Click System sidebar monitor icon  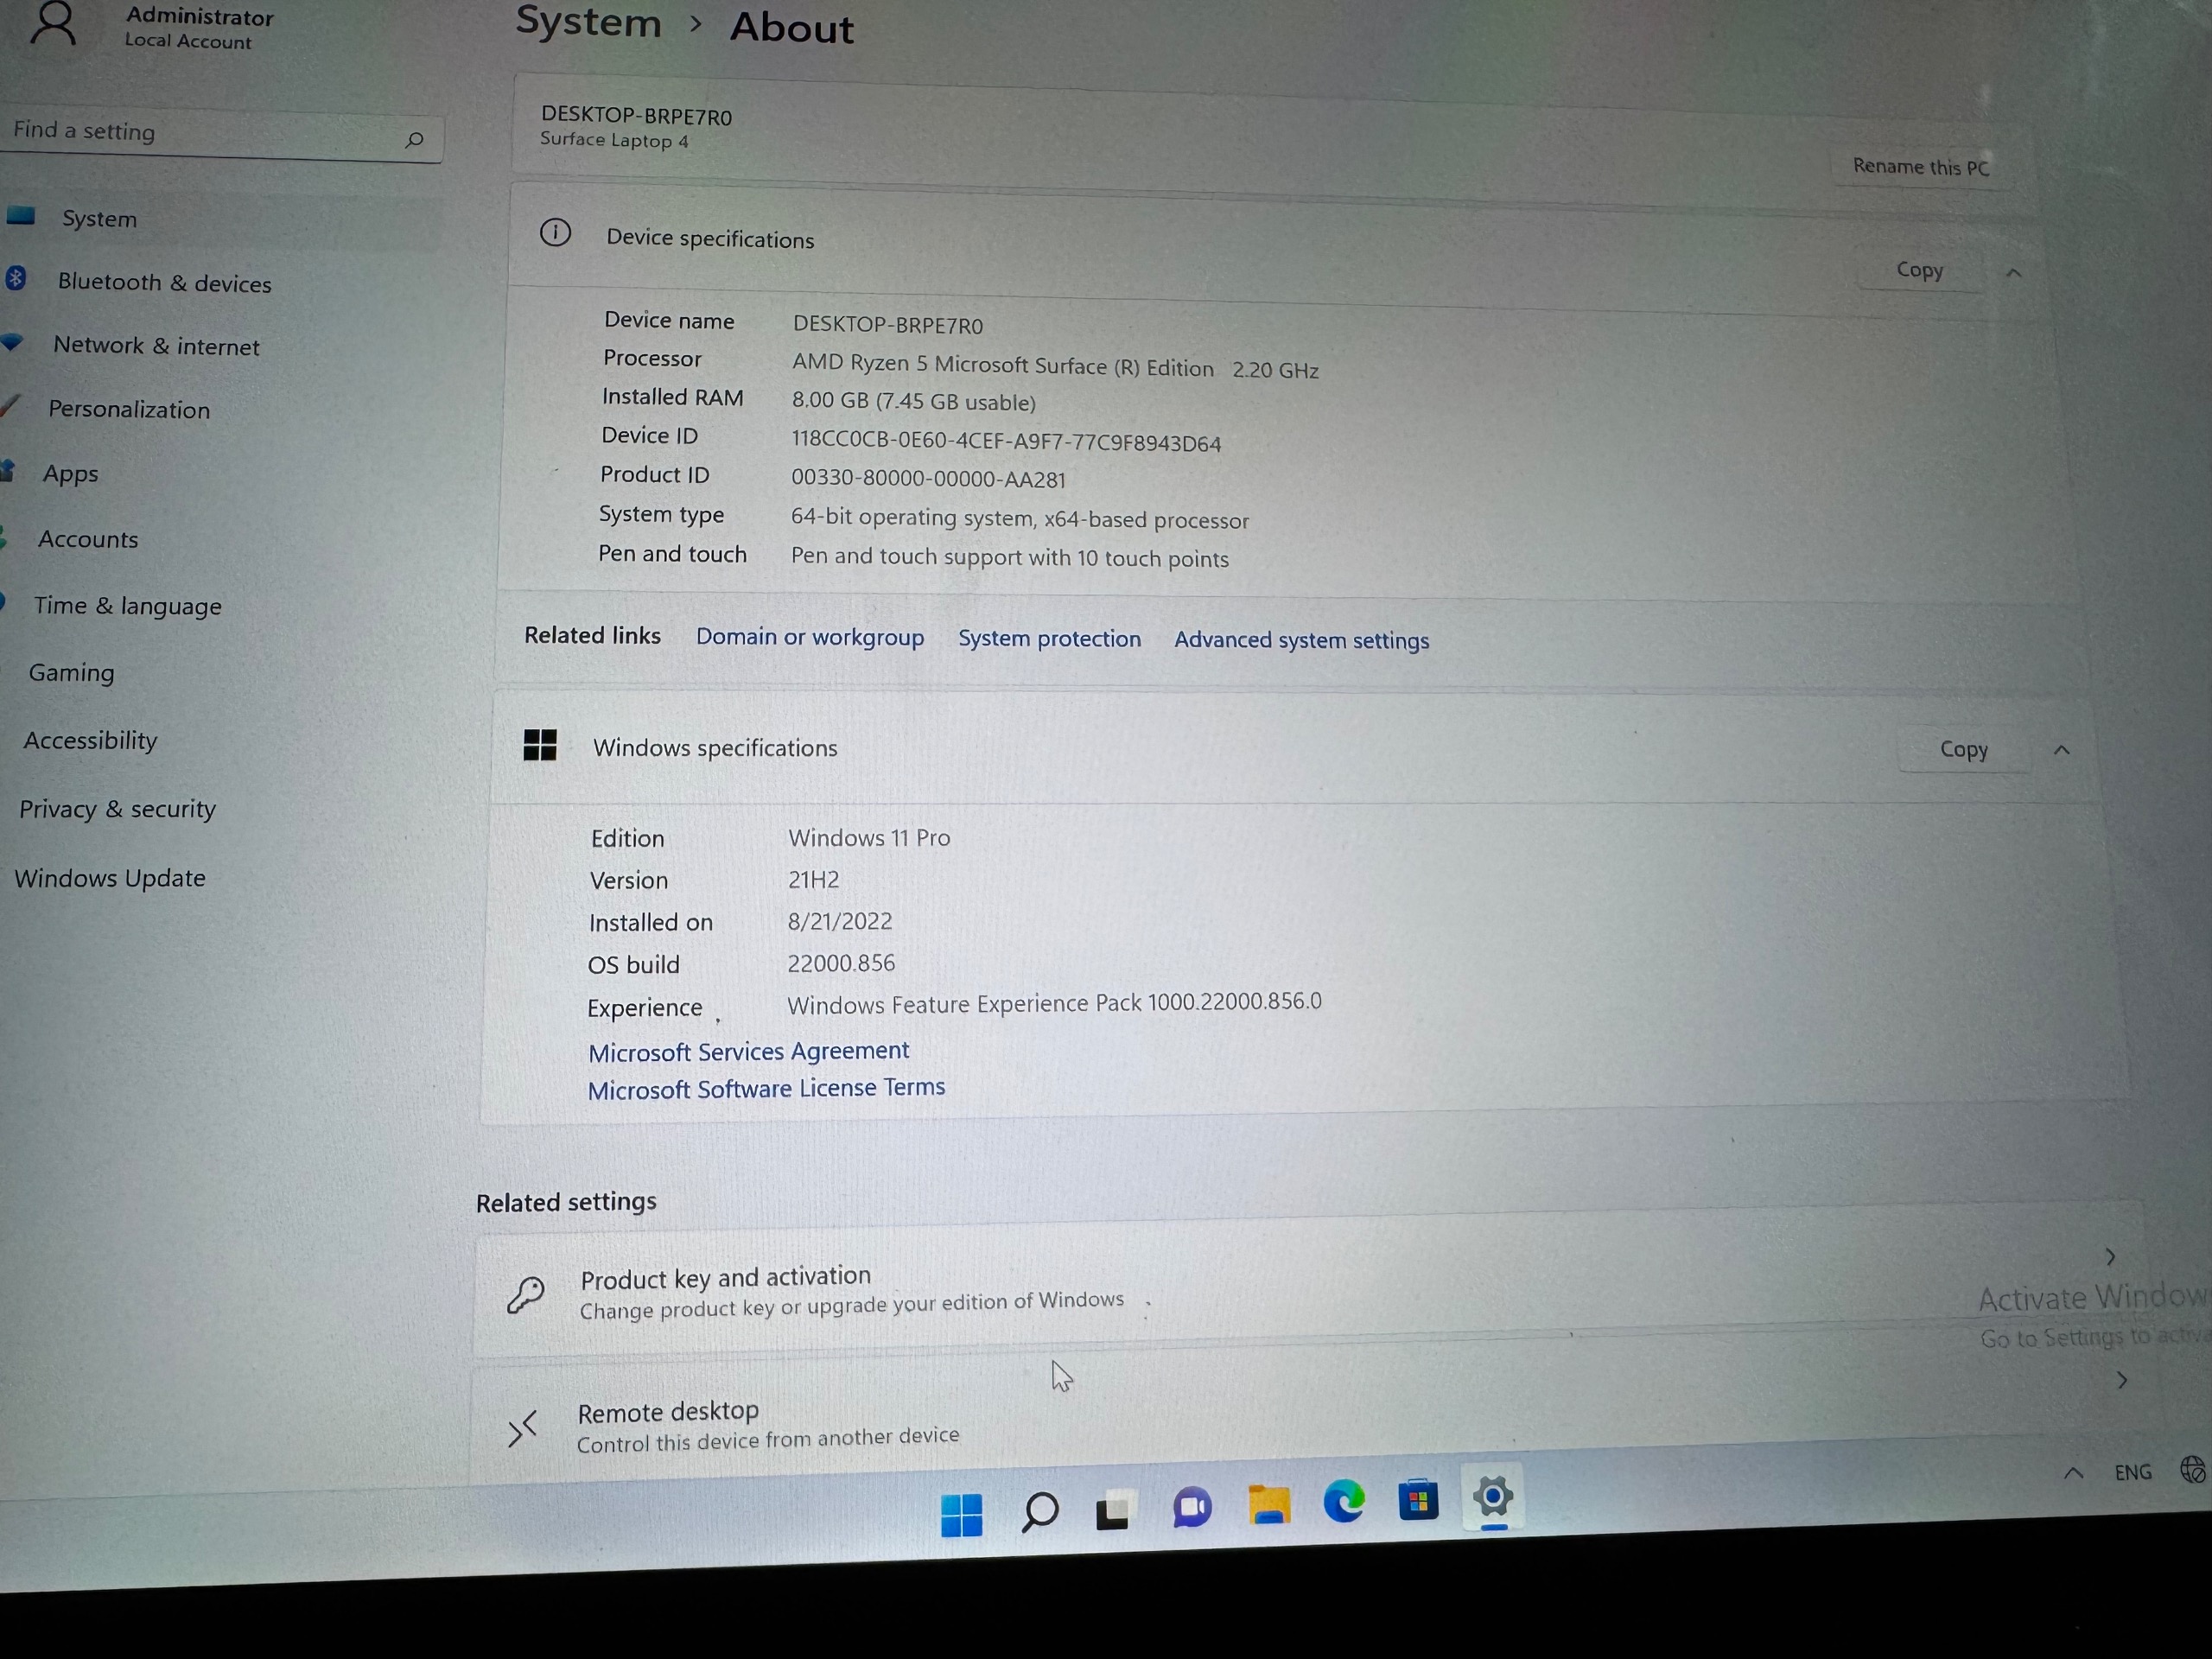(x=21, y=215)
